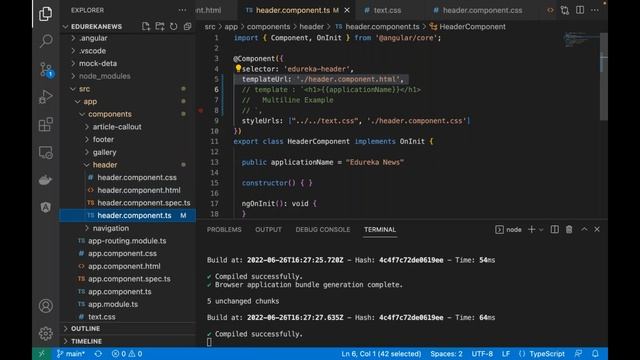640x360 pixels.
Task: Open the Extensions view
Action: tap(46, 124)
